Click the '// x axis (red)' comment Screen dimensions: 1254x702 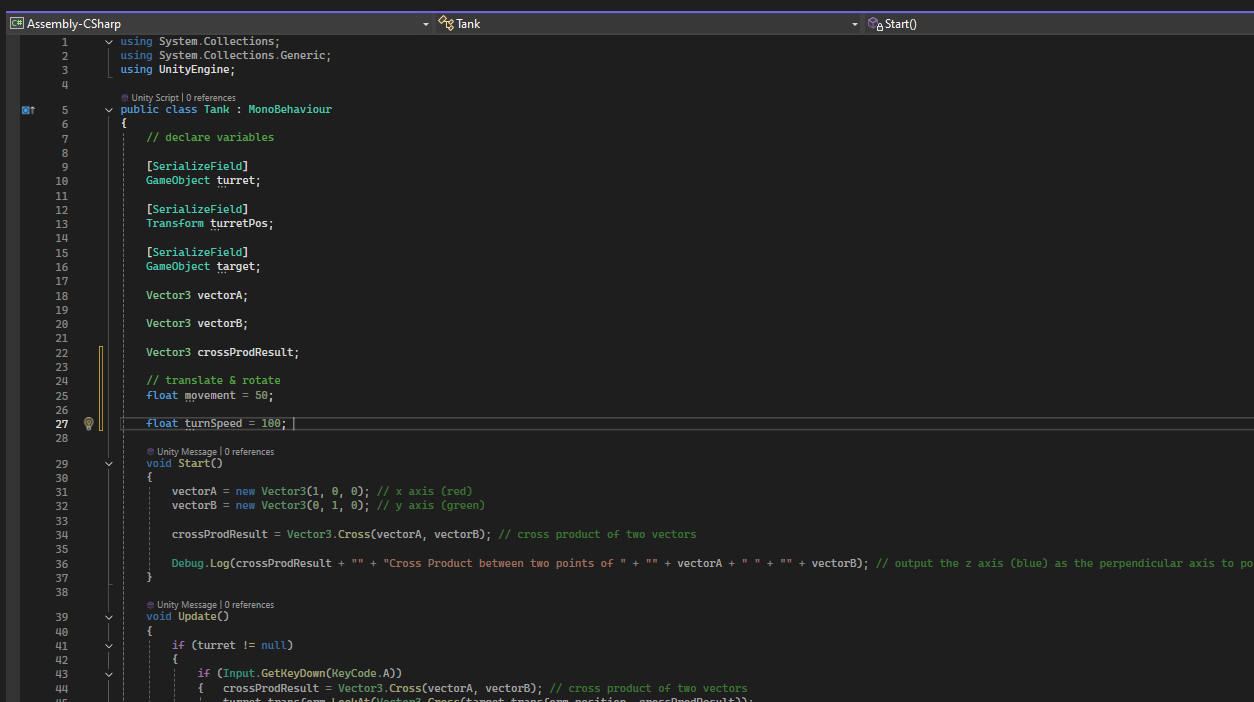coord(424,491)
